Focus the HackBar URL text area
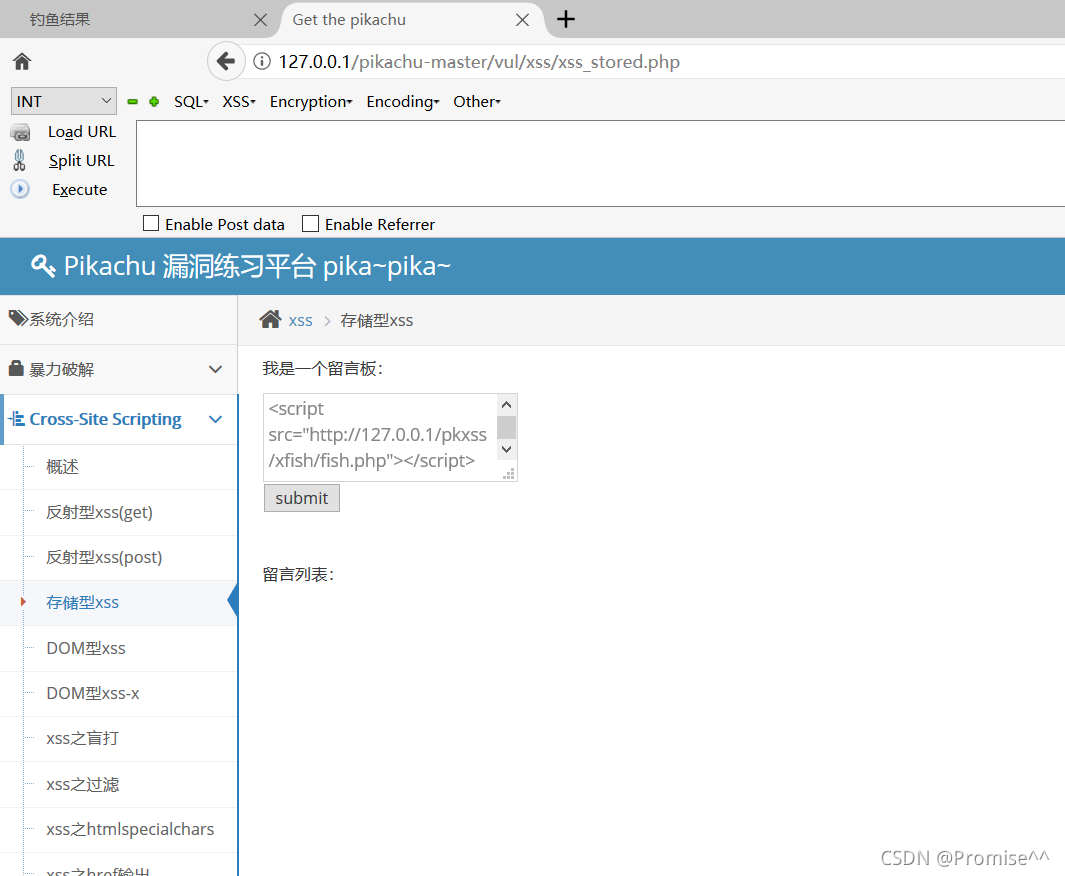 coord(600,164)
